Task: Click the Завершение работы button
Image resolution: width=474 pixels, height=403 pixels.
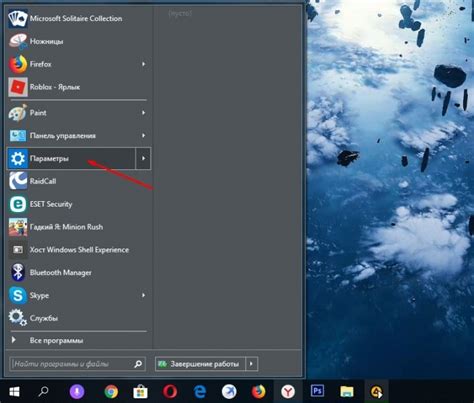Action: (x=200, y=364)
